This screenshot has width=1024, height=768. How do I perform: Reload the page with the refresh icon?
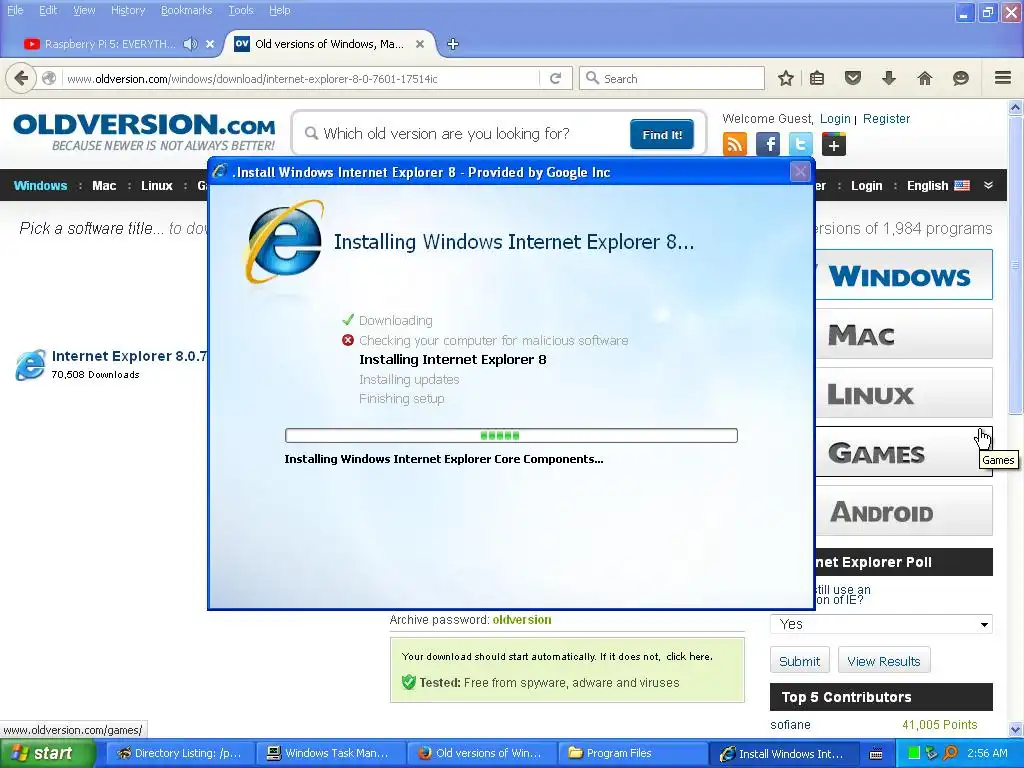[556, 78]
